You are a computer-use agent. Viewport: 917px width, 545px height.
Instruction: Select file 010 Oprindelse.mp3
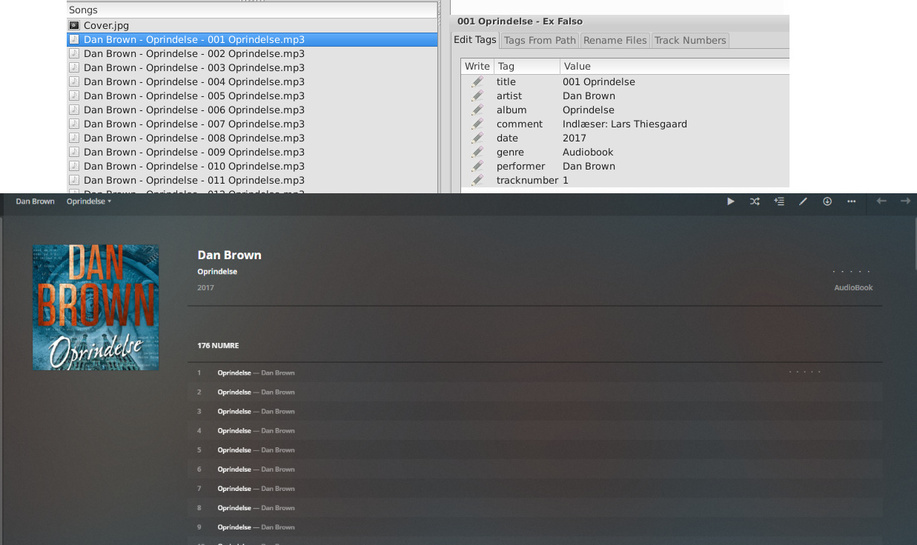coord(252,166)
